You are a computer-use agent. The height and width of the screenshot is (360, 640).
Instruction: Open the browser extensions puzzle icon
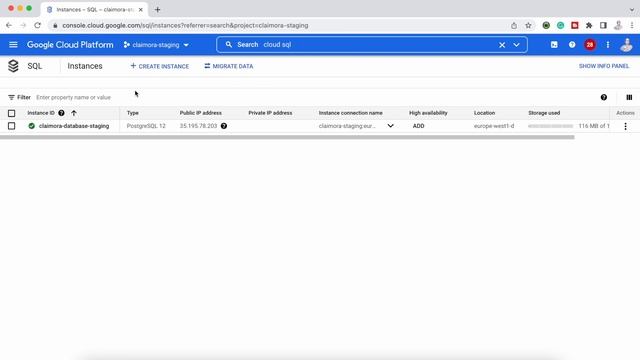[x=589, y=25]
